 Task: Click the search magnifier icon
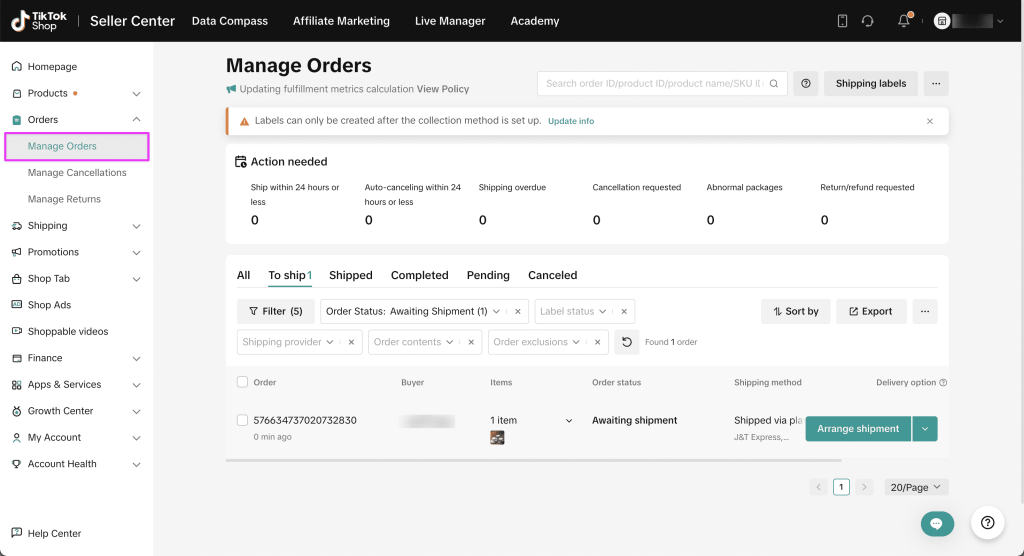click(774, 84)
